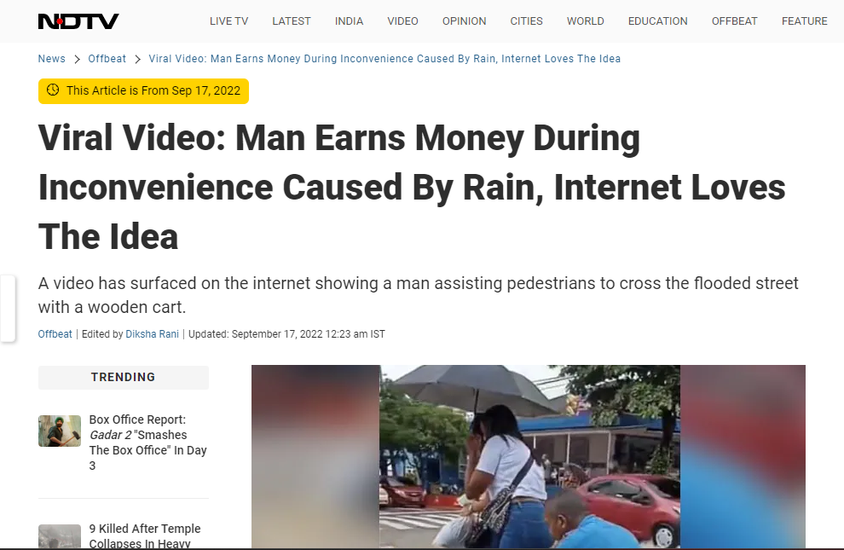Viewport: 844px width, 550px height.
Task: Click the article title breadcrumb link
Action: [x=384, y=59]
